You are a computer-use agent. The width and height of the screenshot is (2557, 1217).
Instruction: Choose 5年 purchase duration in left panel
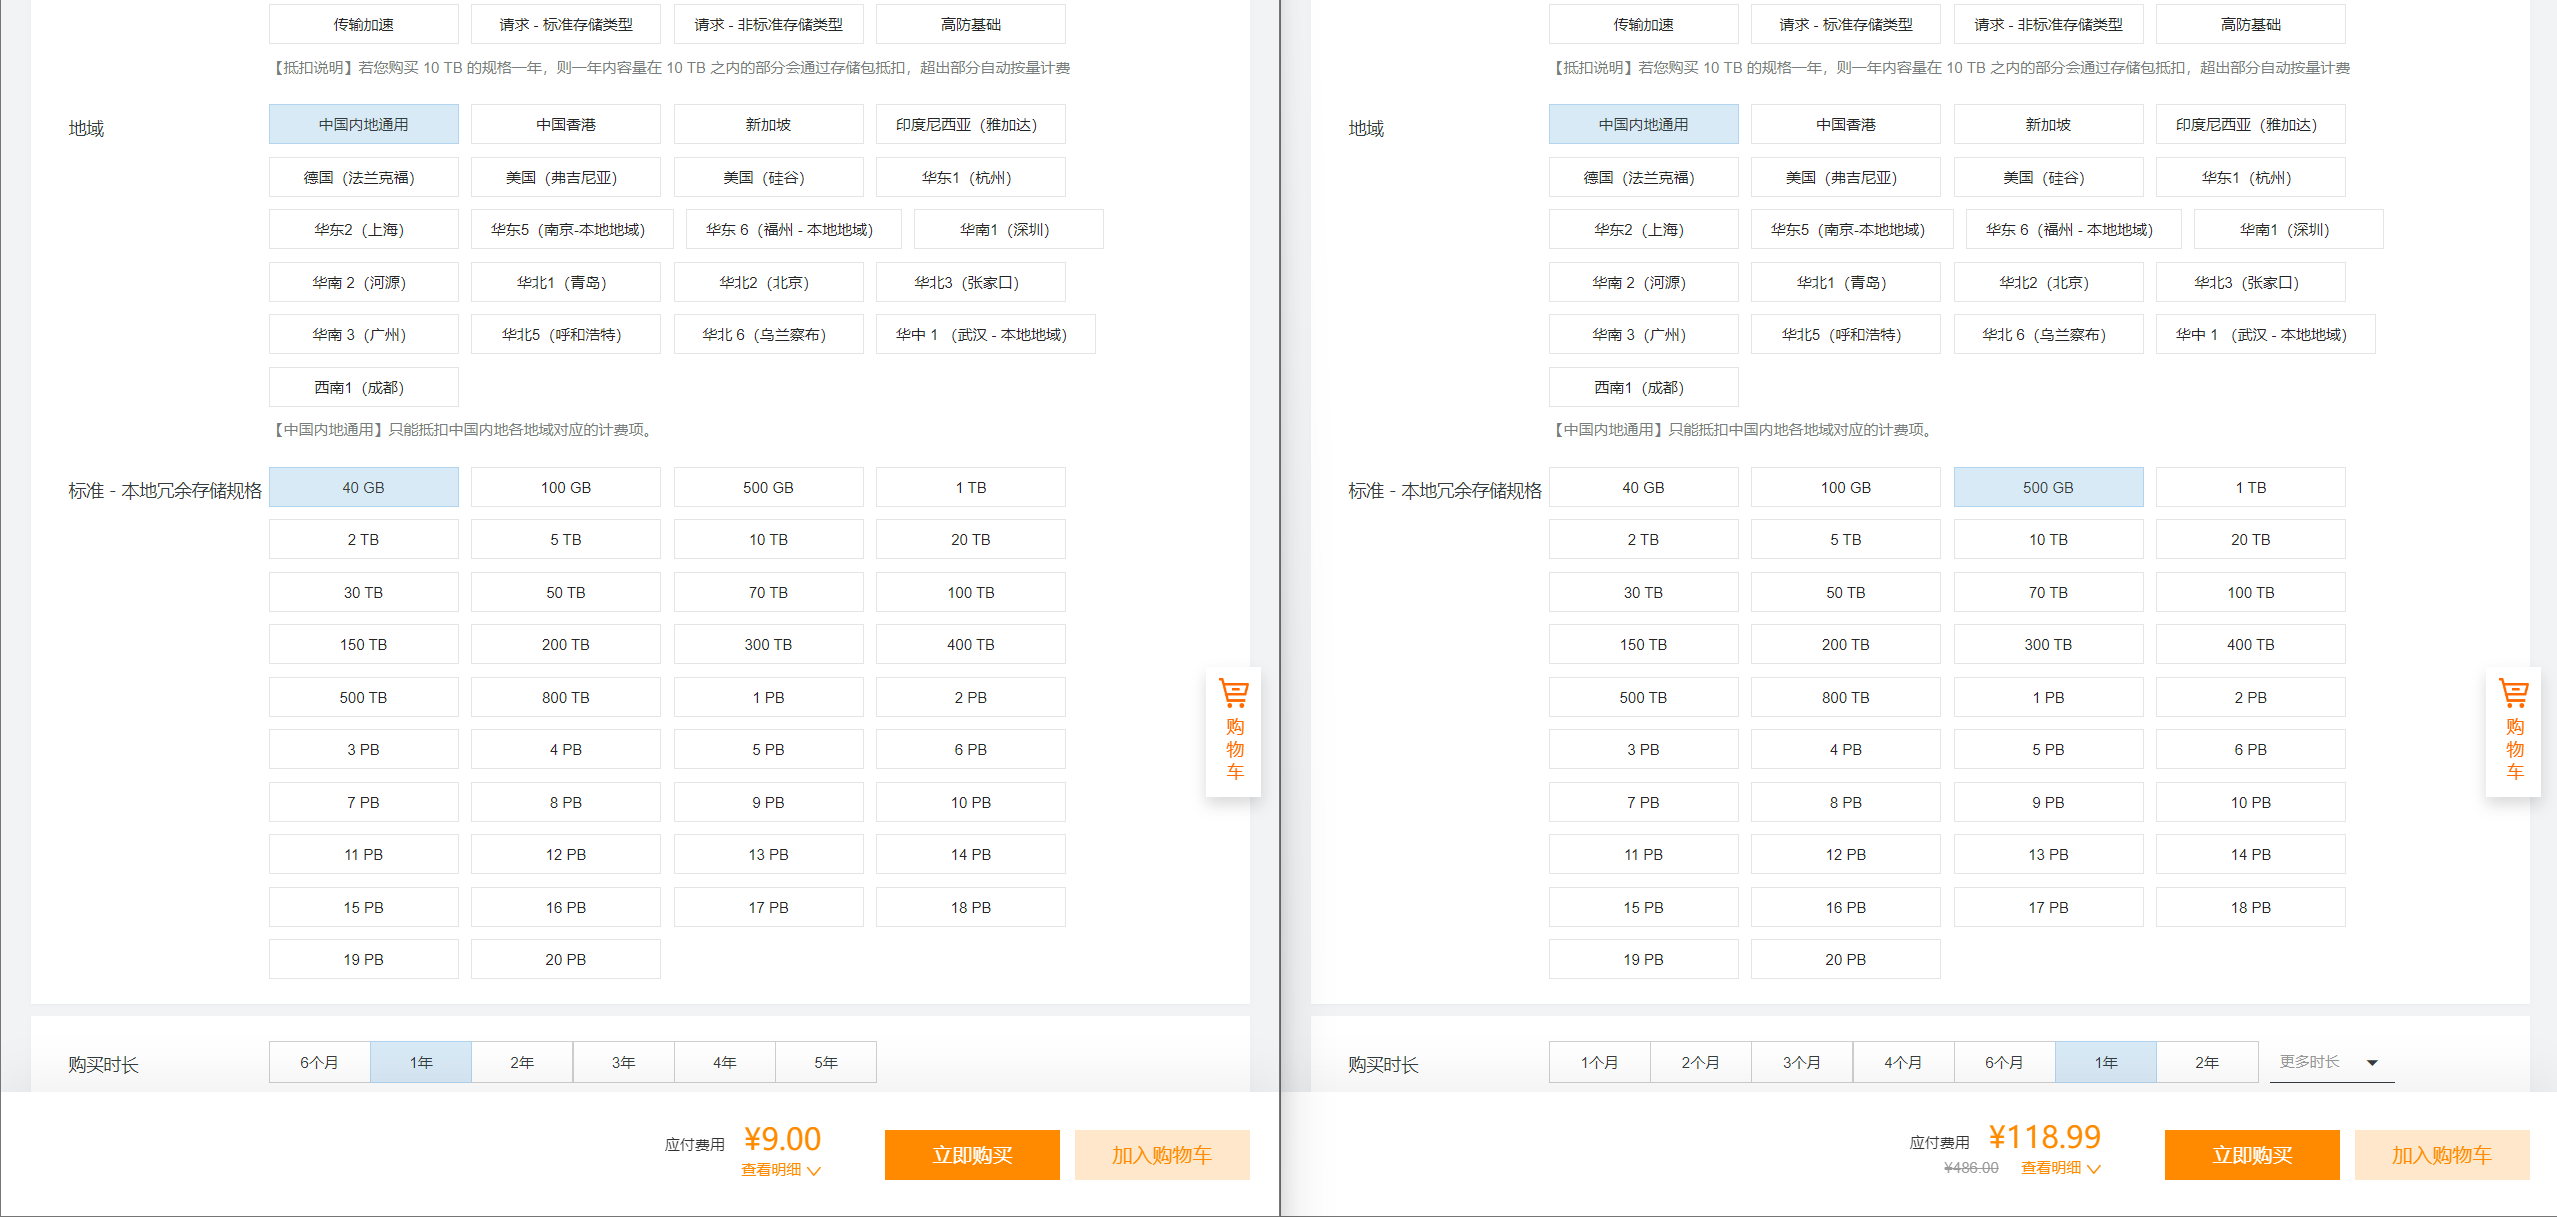click(x=825, y=1062)
